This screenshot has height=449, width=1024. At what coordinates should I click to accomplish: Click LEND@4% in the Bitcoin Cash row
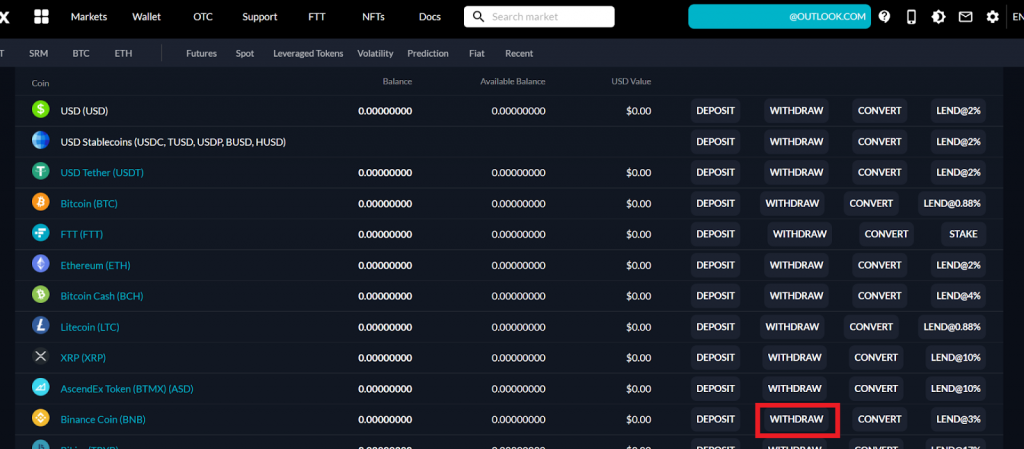[958, 296]
